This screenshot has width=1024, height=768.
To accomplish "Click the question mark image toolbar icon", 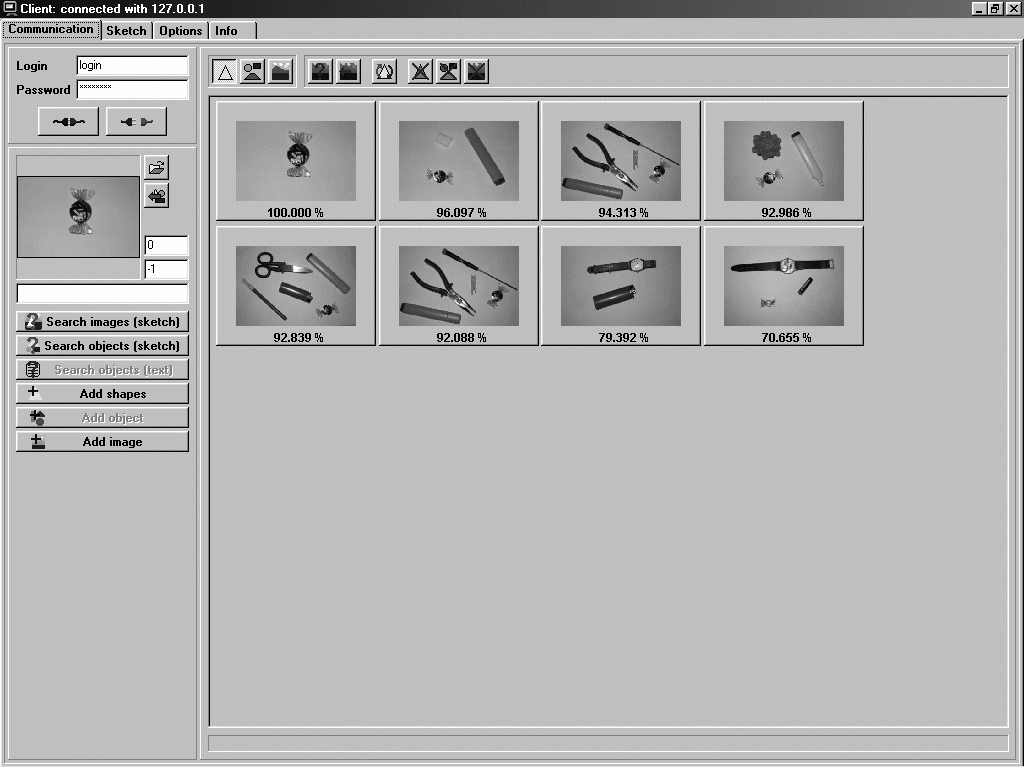I will 320,71.
